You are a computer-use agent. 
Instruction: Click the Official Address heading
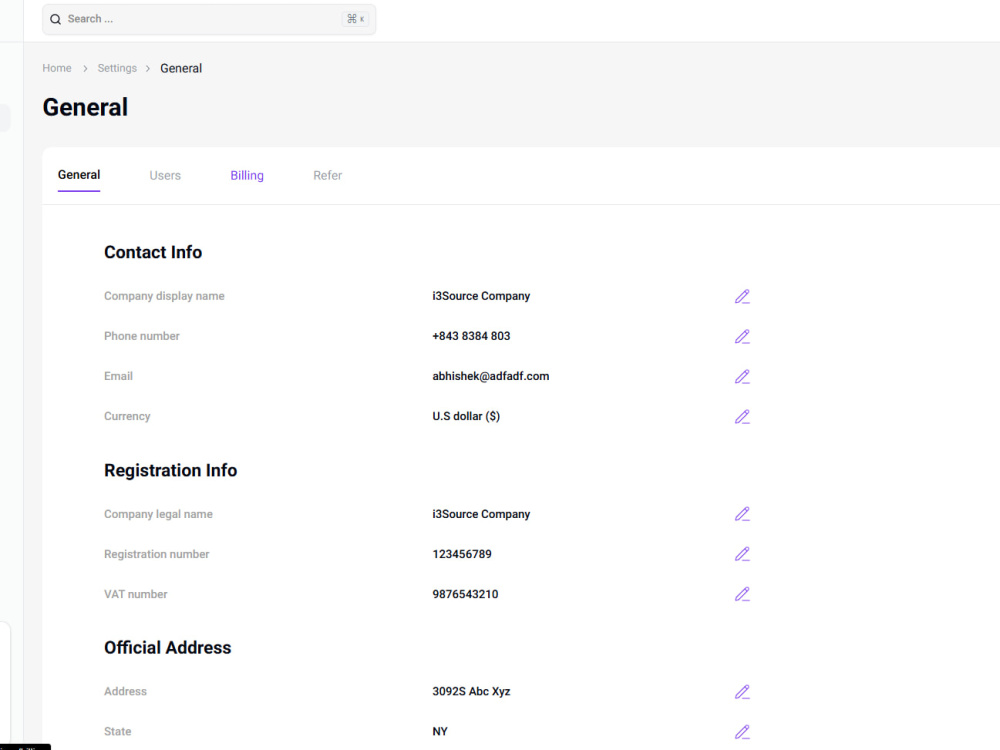tap(168, 647)
